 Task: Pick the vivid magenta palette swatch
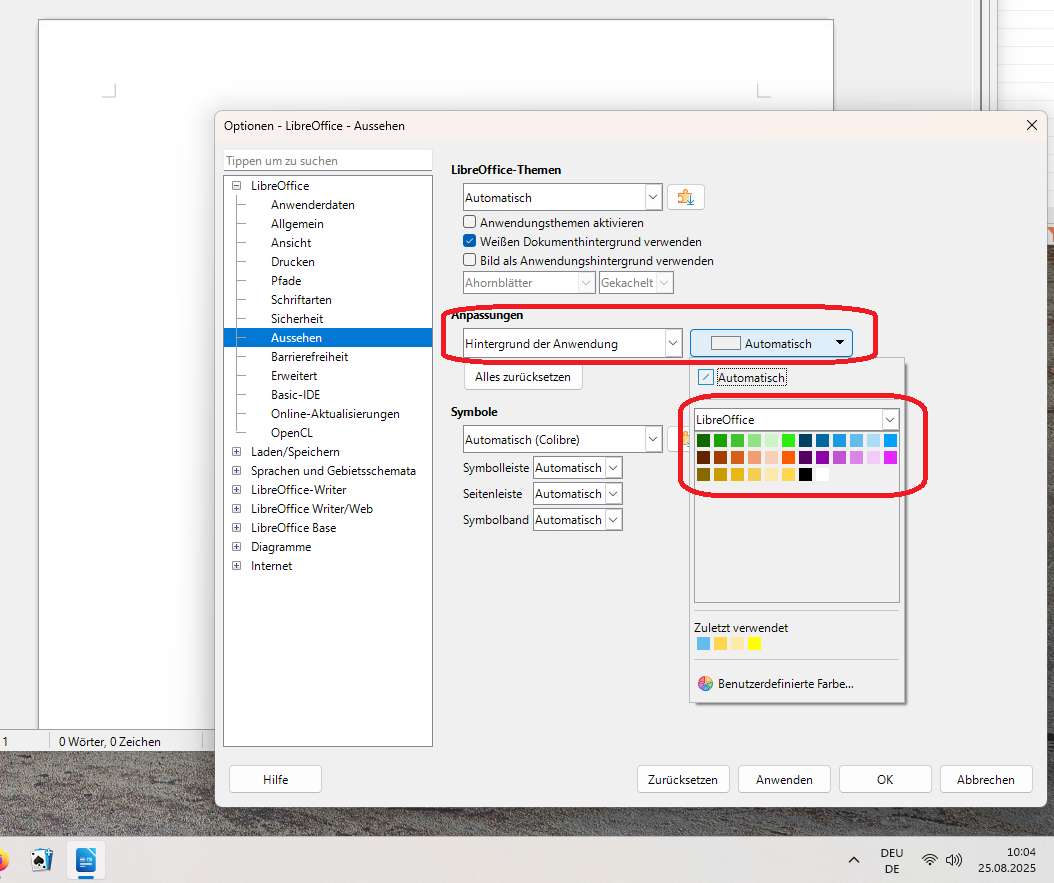891,458
